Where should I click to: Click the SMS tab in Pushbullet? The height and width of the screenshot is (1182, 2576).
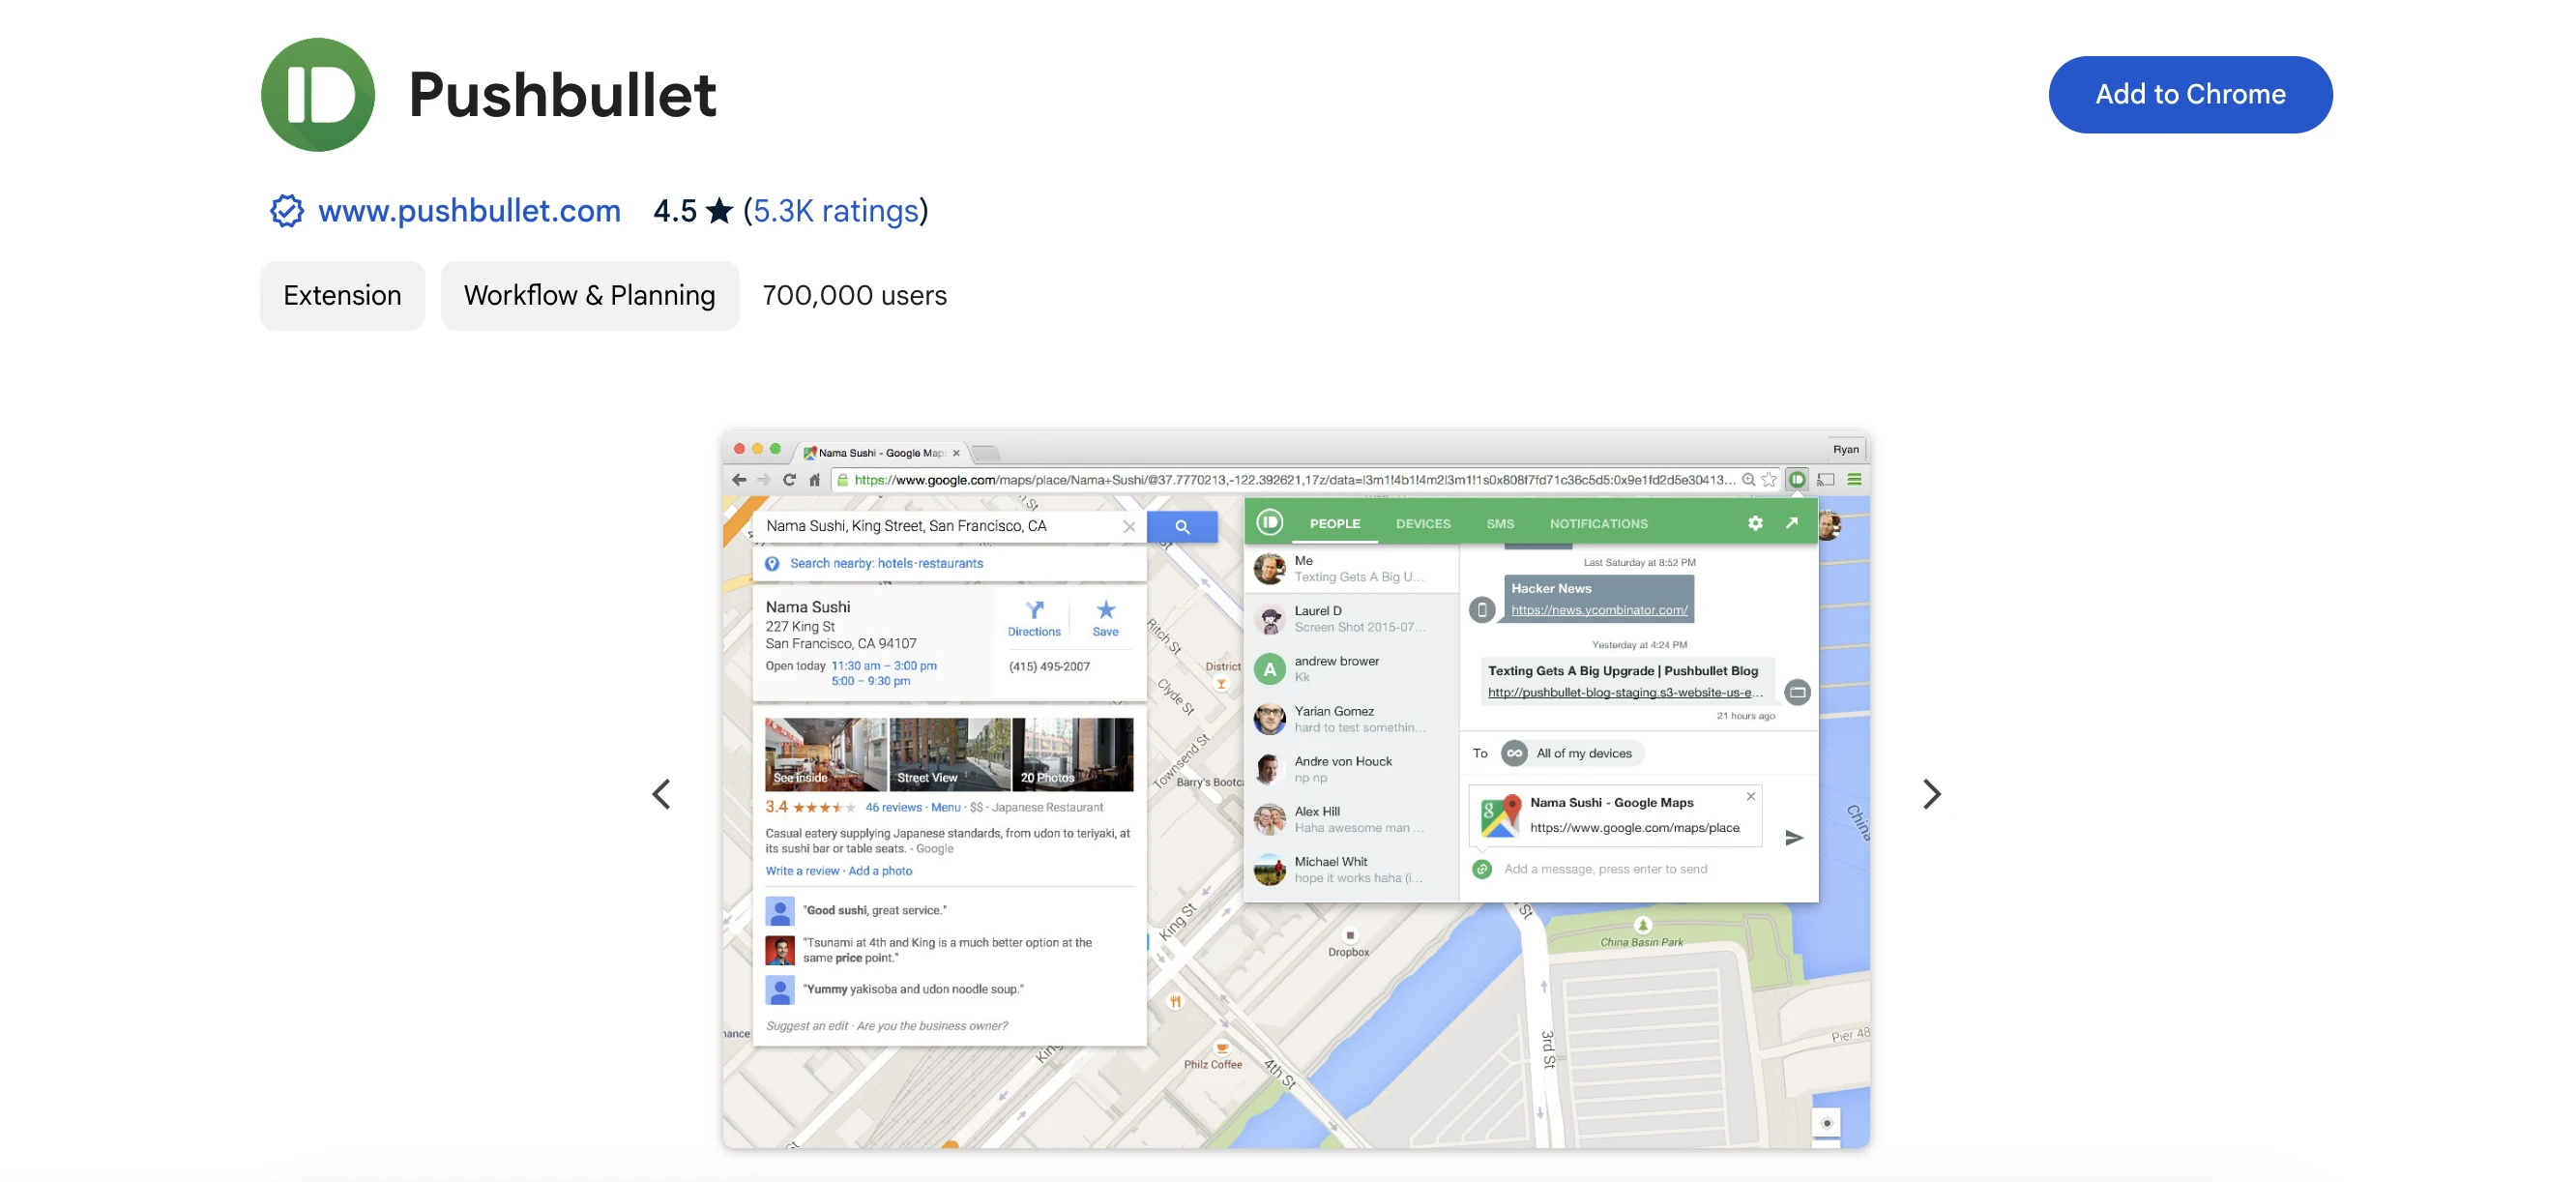click(x=1498, y=521)
